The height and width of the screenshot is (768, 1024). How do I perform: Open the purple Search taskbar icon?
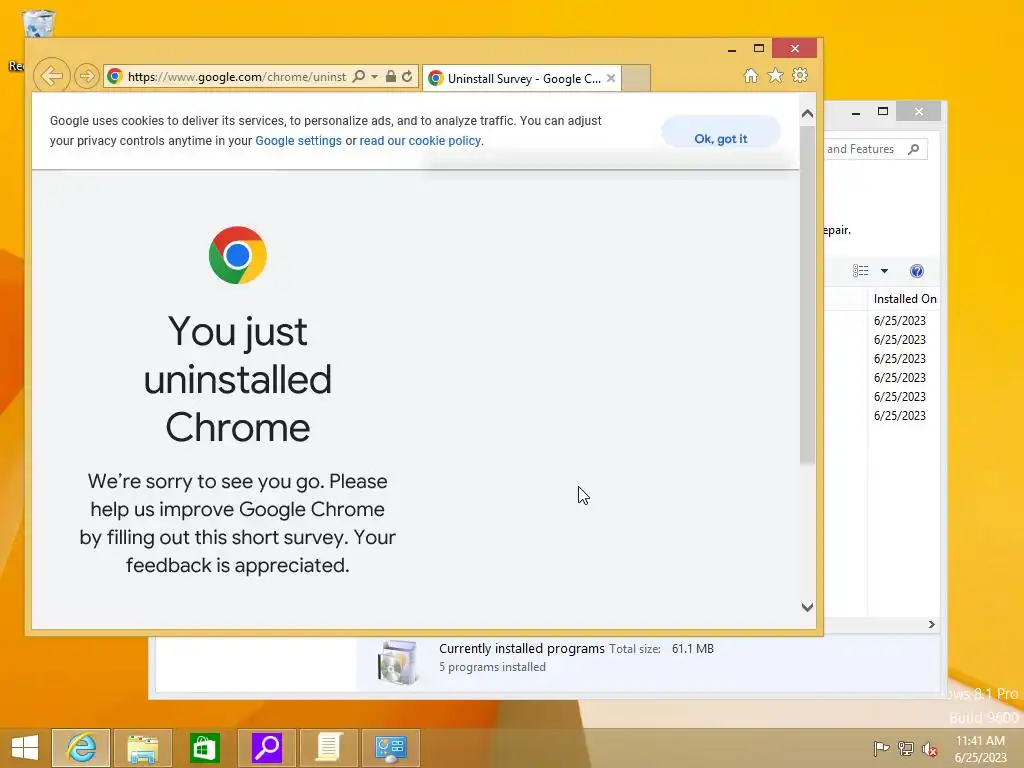(x=266, y=747)
